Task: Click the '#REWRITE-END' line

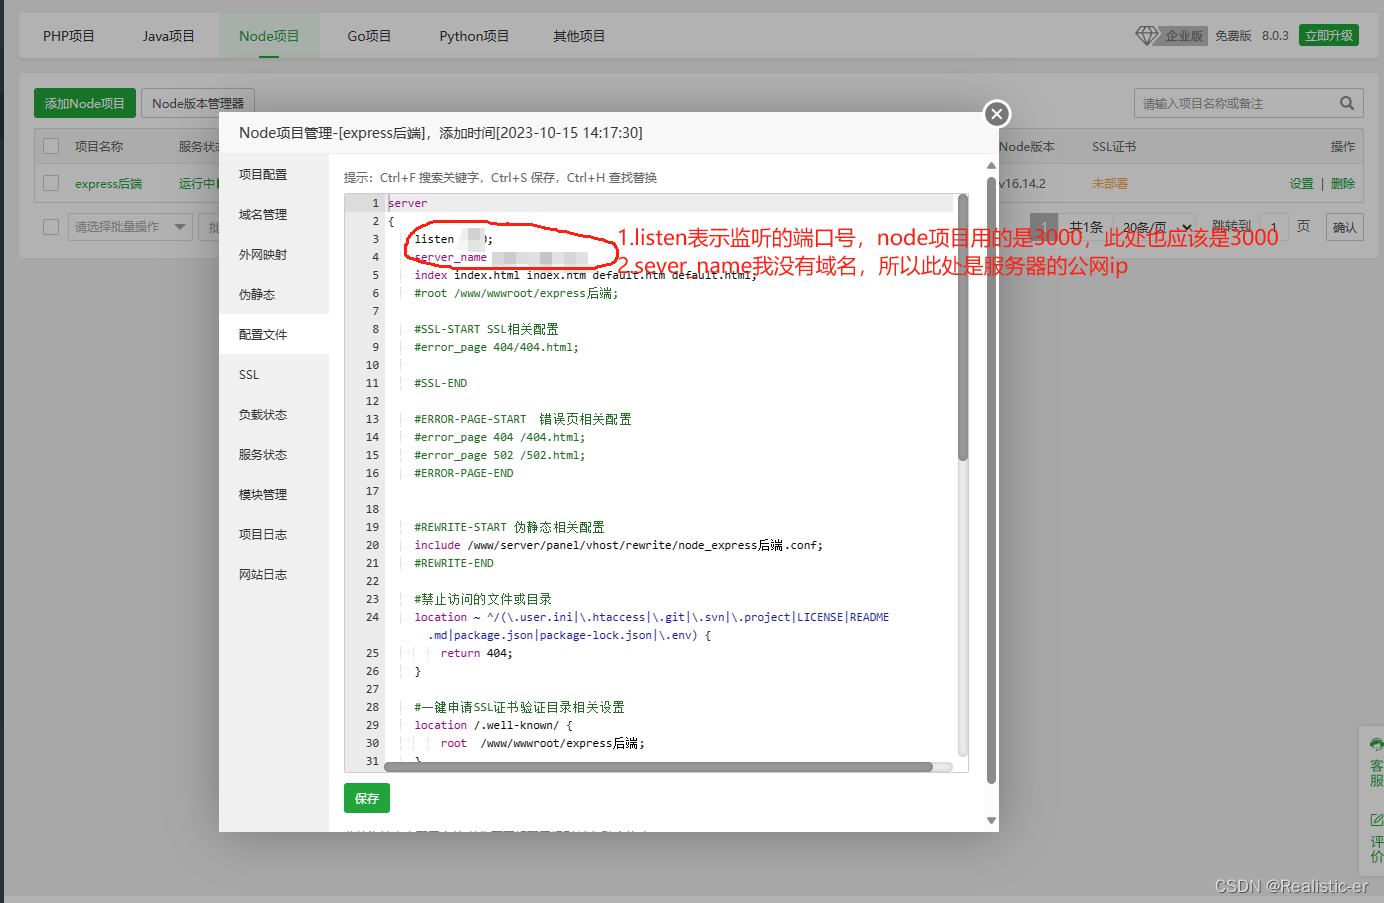Action: [x=454, y=563]
